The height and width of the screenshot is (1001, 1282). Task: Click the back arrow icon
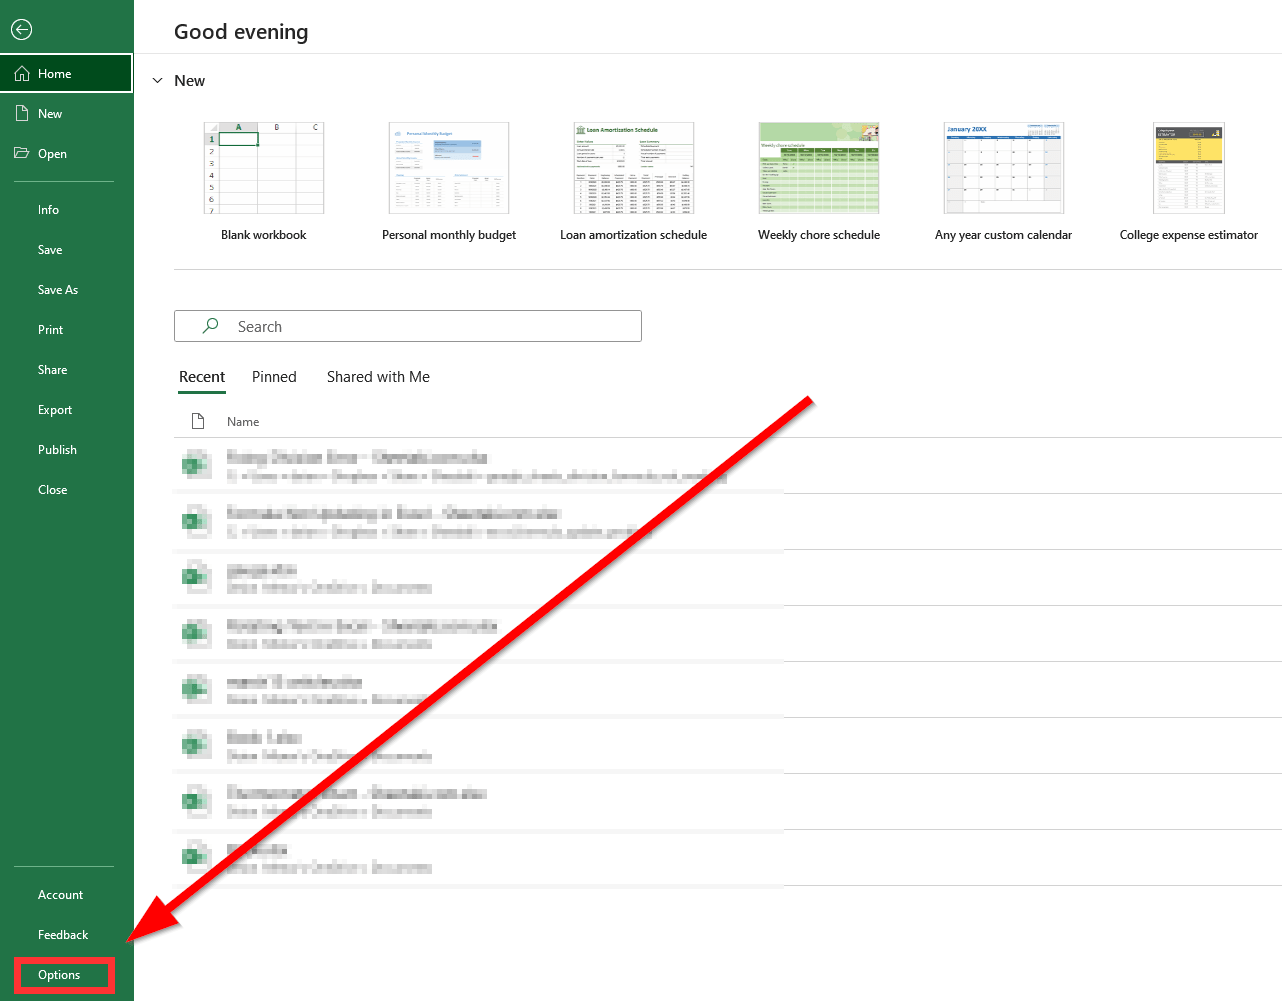click(21, 30)
